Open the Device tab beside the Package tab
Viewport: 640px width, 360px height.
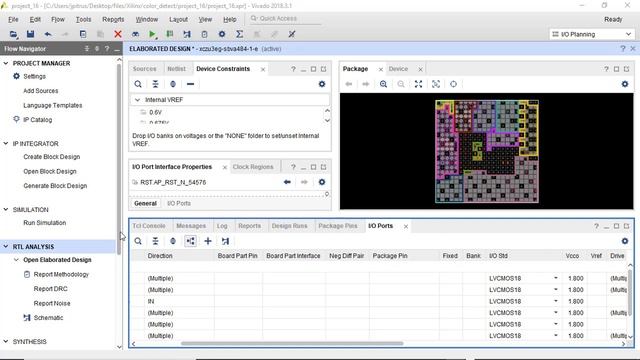pyautogui.click(x=398, y=69)
